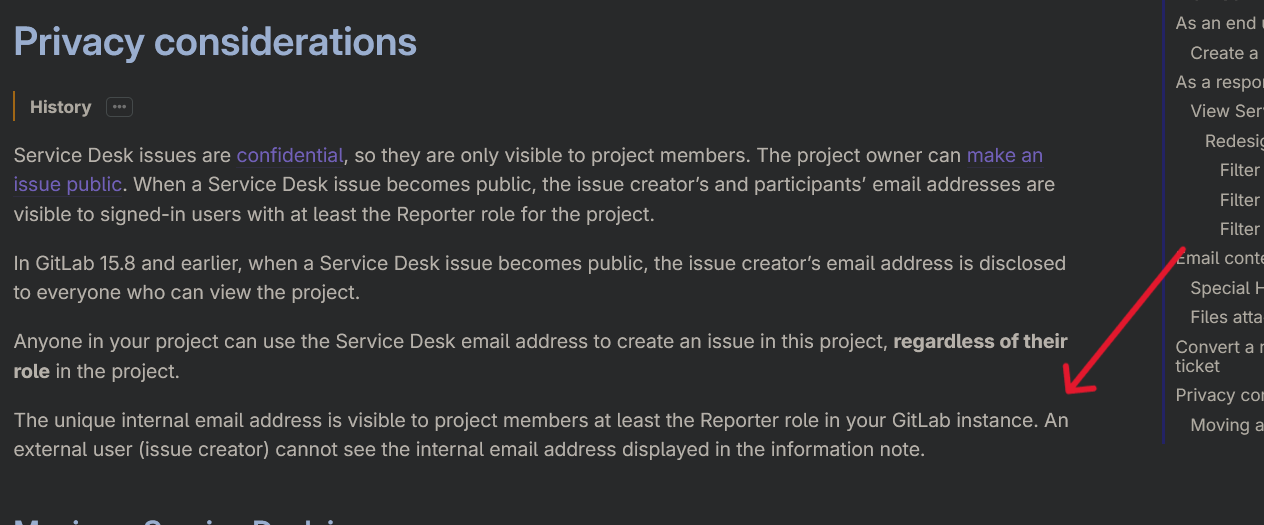Select the first Filter entry in sidebar

click(x=1240, y=170)
